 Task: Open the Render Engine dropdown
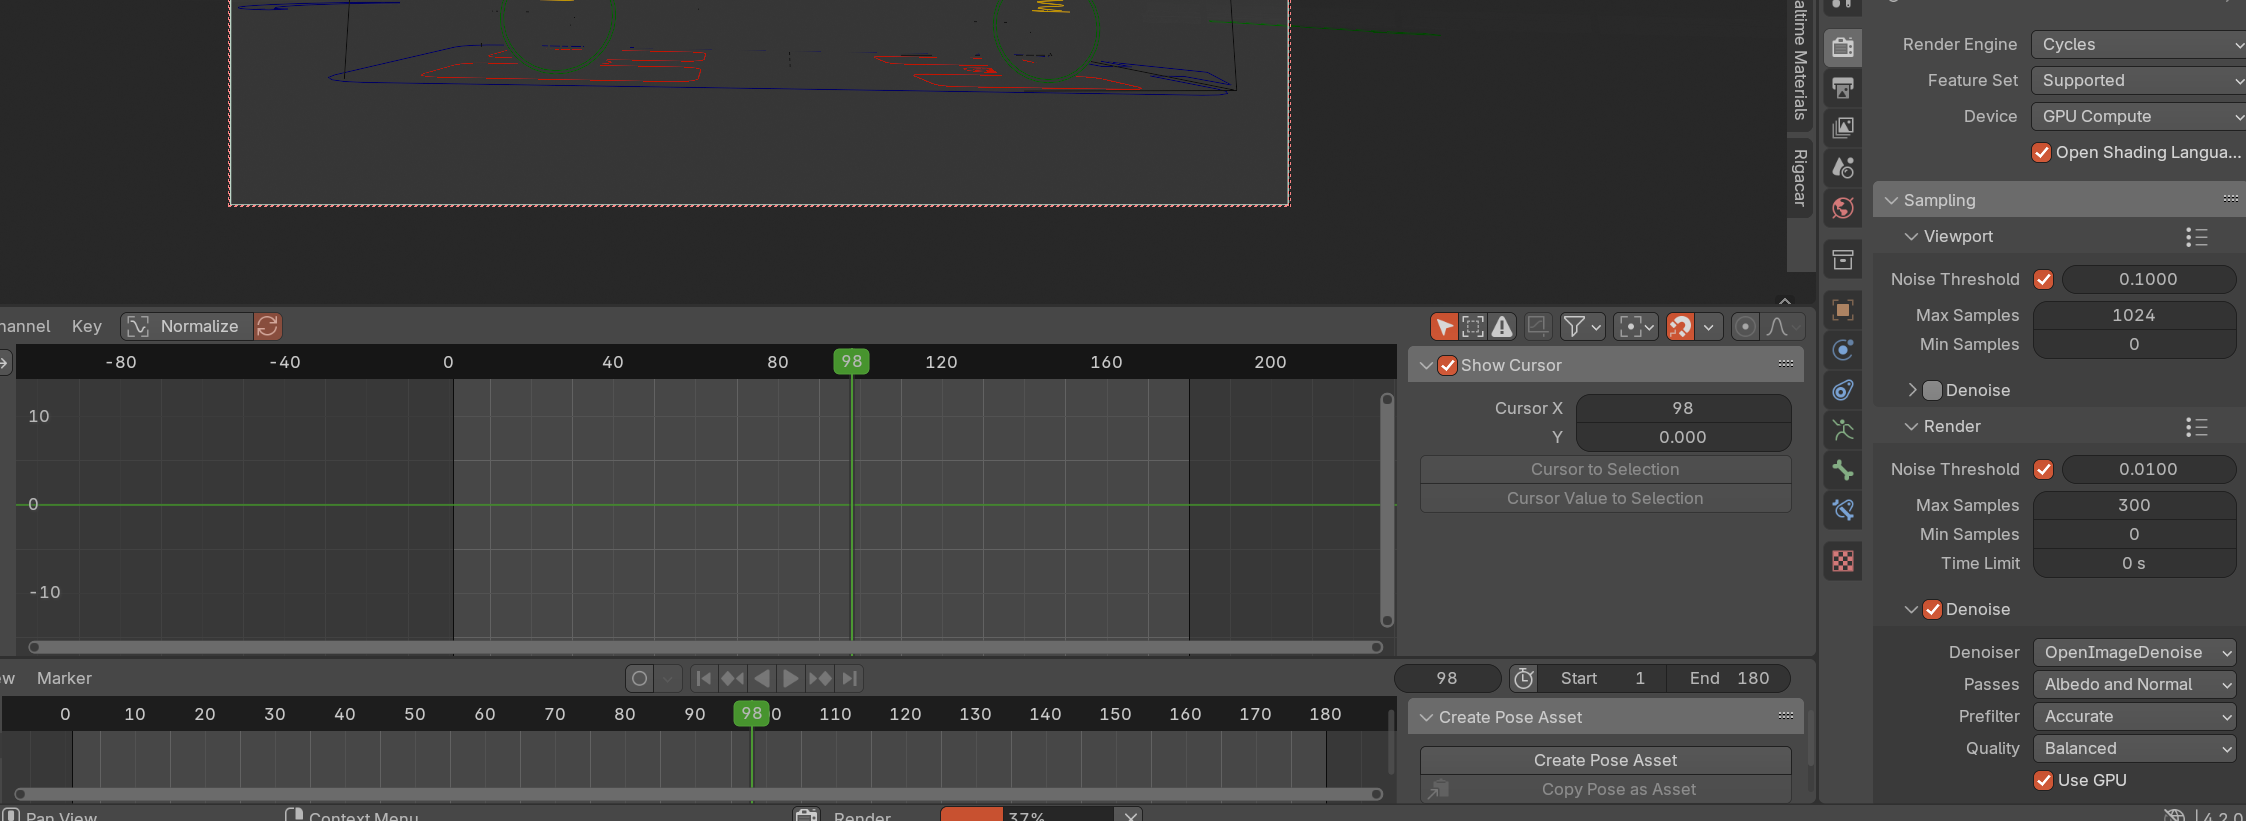(2138, 45)
